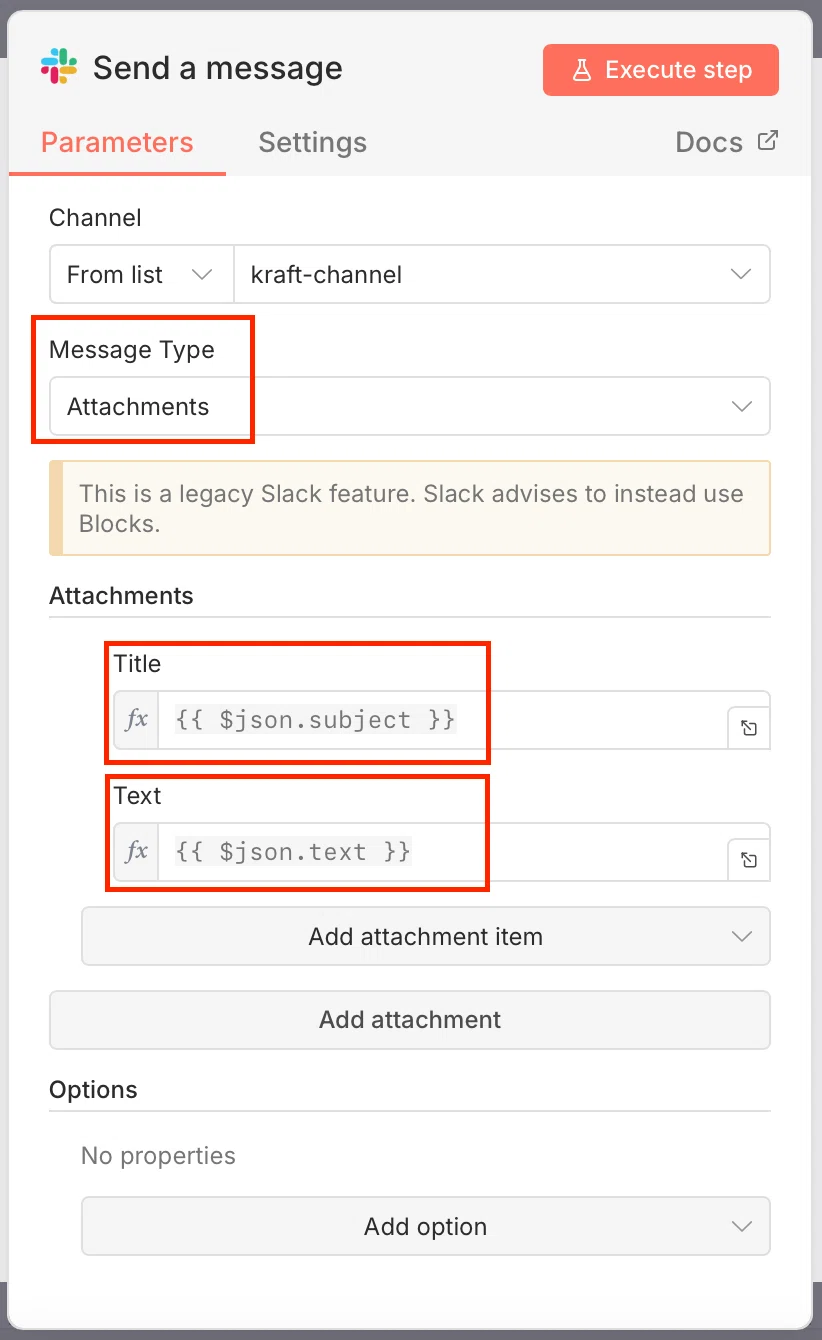
Task: Click into the Text expression field
Action: (x=443, y=852)
